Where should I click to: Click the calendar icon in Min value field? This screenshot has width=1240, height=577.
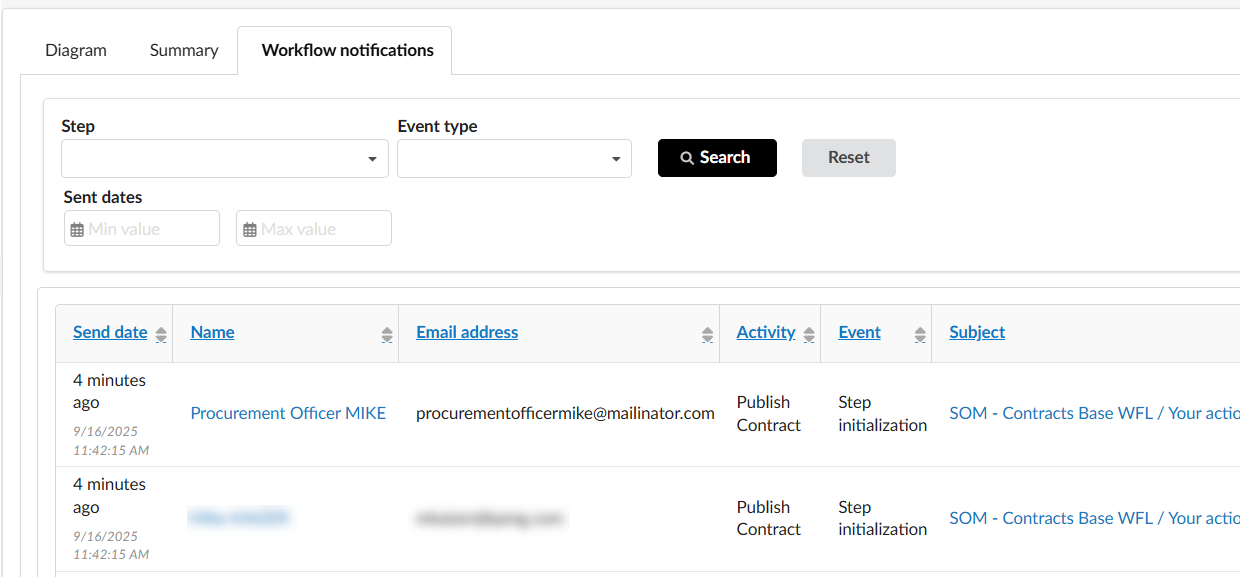77,229
